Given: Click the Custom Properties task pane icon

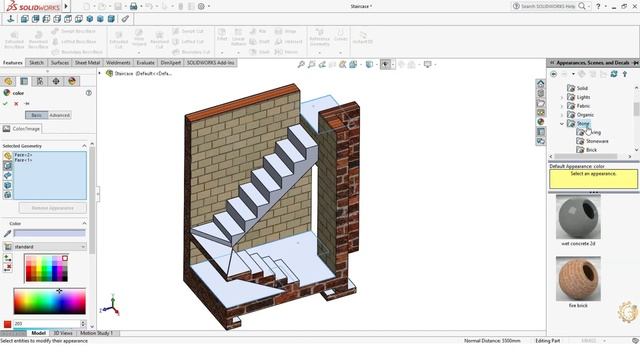Looking at the screenshot, I should (540, 131).
